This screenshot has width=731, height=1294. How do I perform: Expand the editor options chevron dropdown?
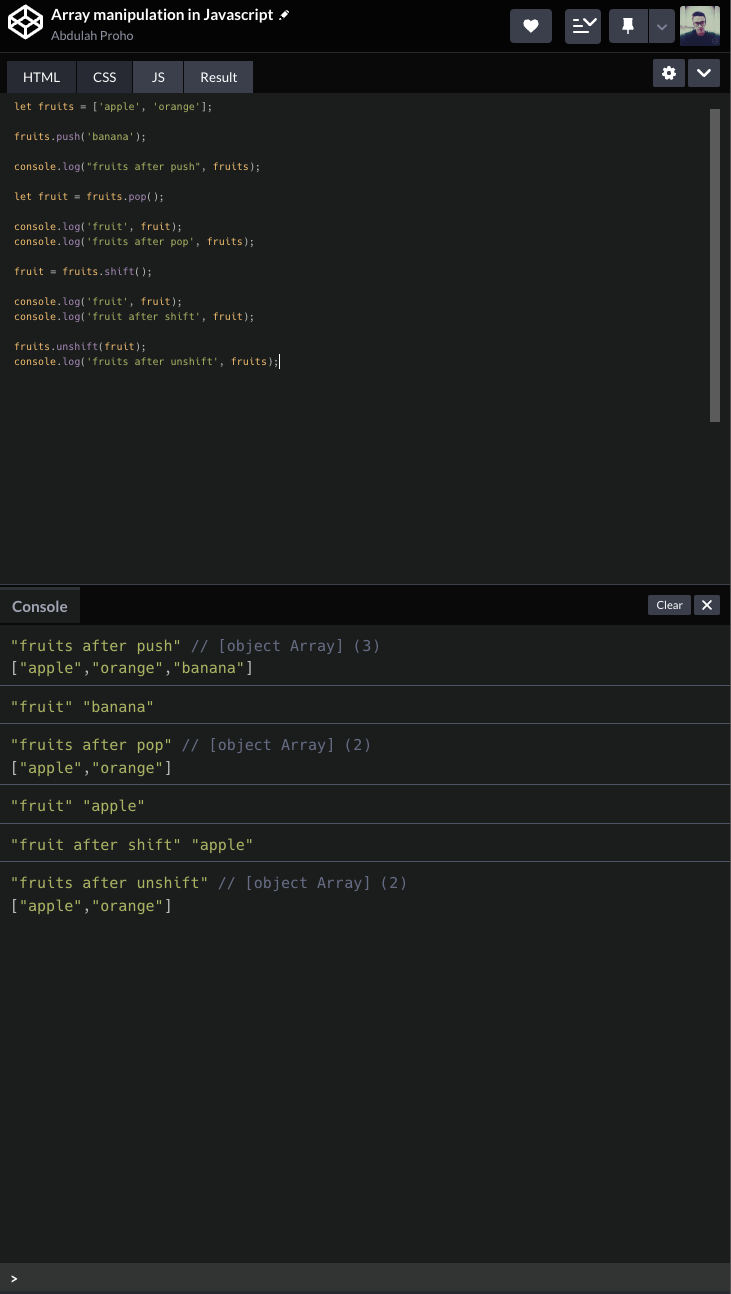pyautogui.click(x=704, y=73)
